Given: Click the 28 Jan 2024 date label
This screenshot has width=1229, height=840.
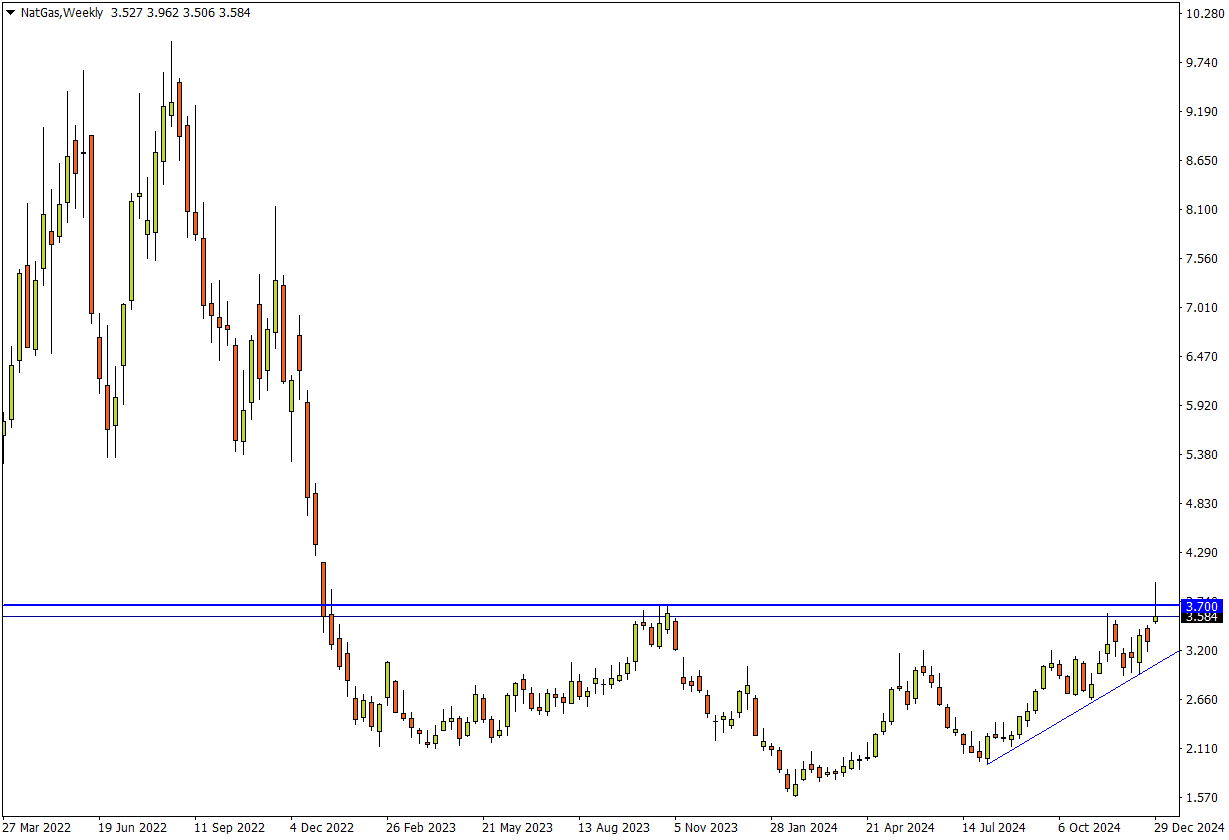Looking at the screenshot, I should click(803, 828).
